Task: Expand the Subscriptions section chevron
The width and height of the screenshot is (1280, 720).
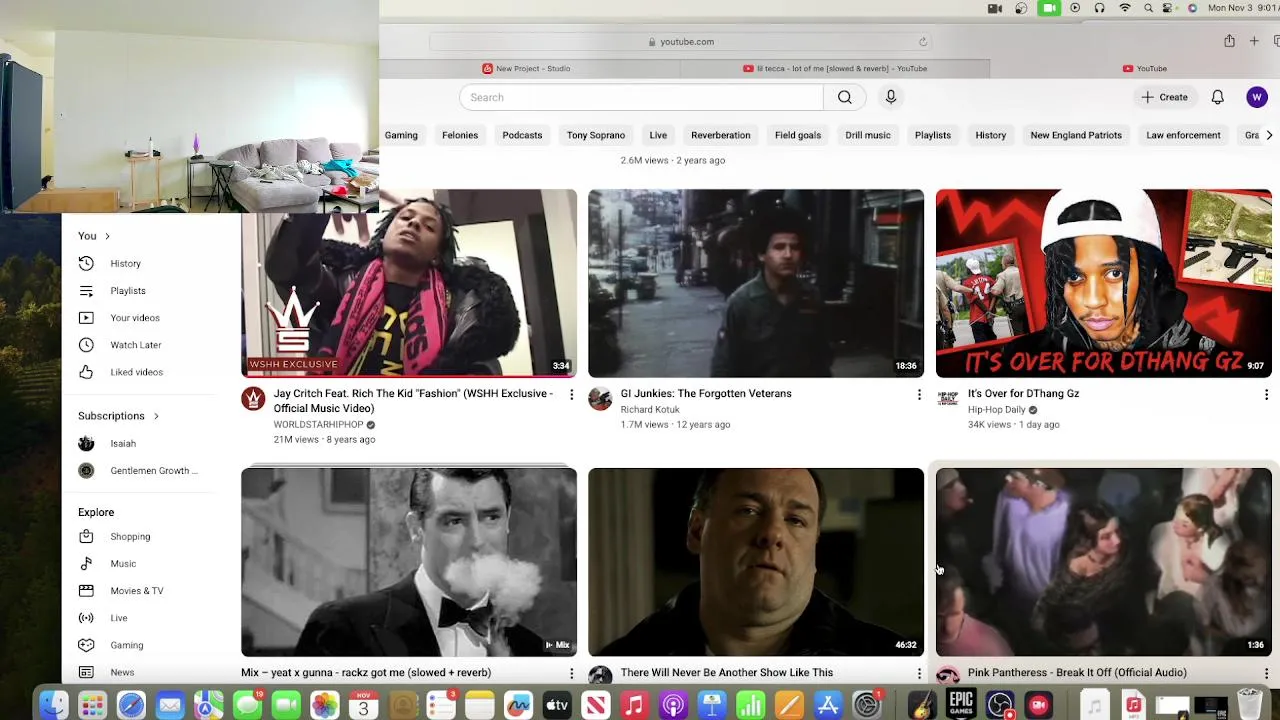Action: pos(156,416)
